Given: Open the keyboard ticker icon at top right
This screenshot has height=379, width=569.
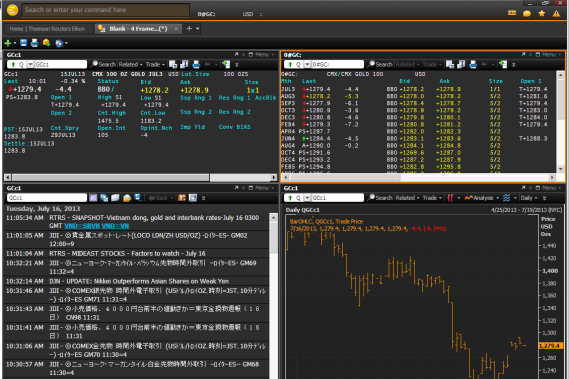Looking at the screenshot, I should pyautogui.click(x=512, y=13).
